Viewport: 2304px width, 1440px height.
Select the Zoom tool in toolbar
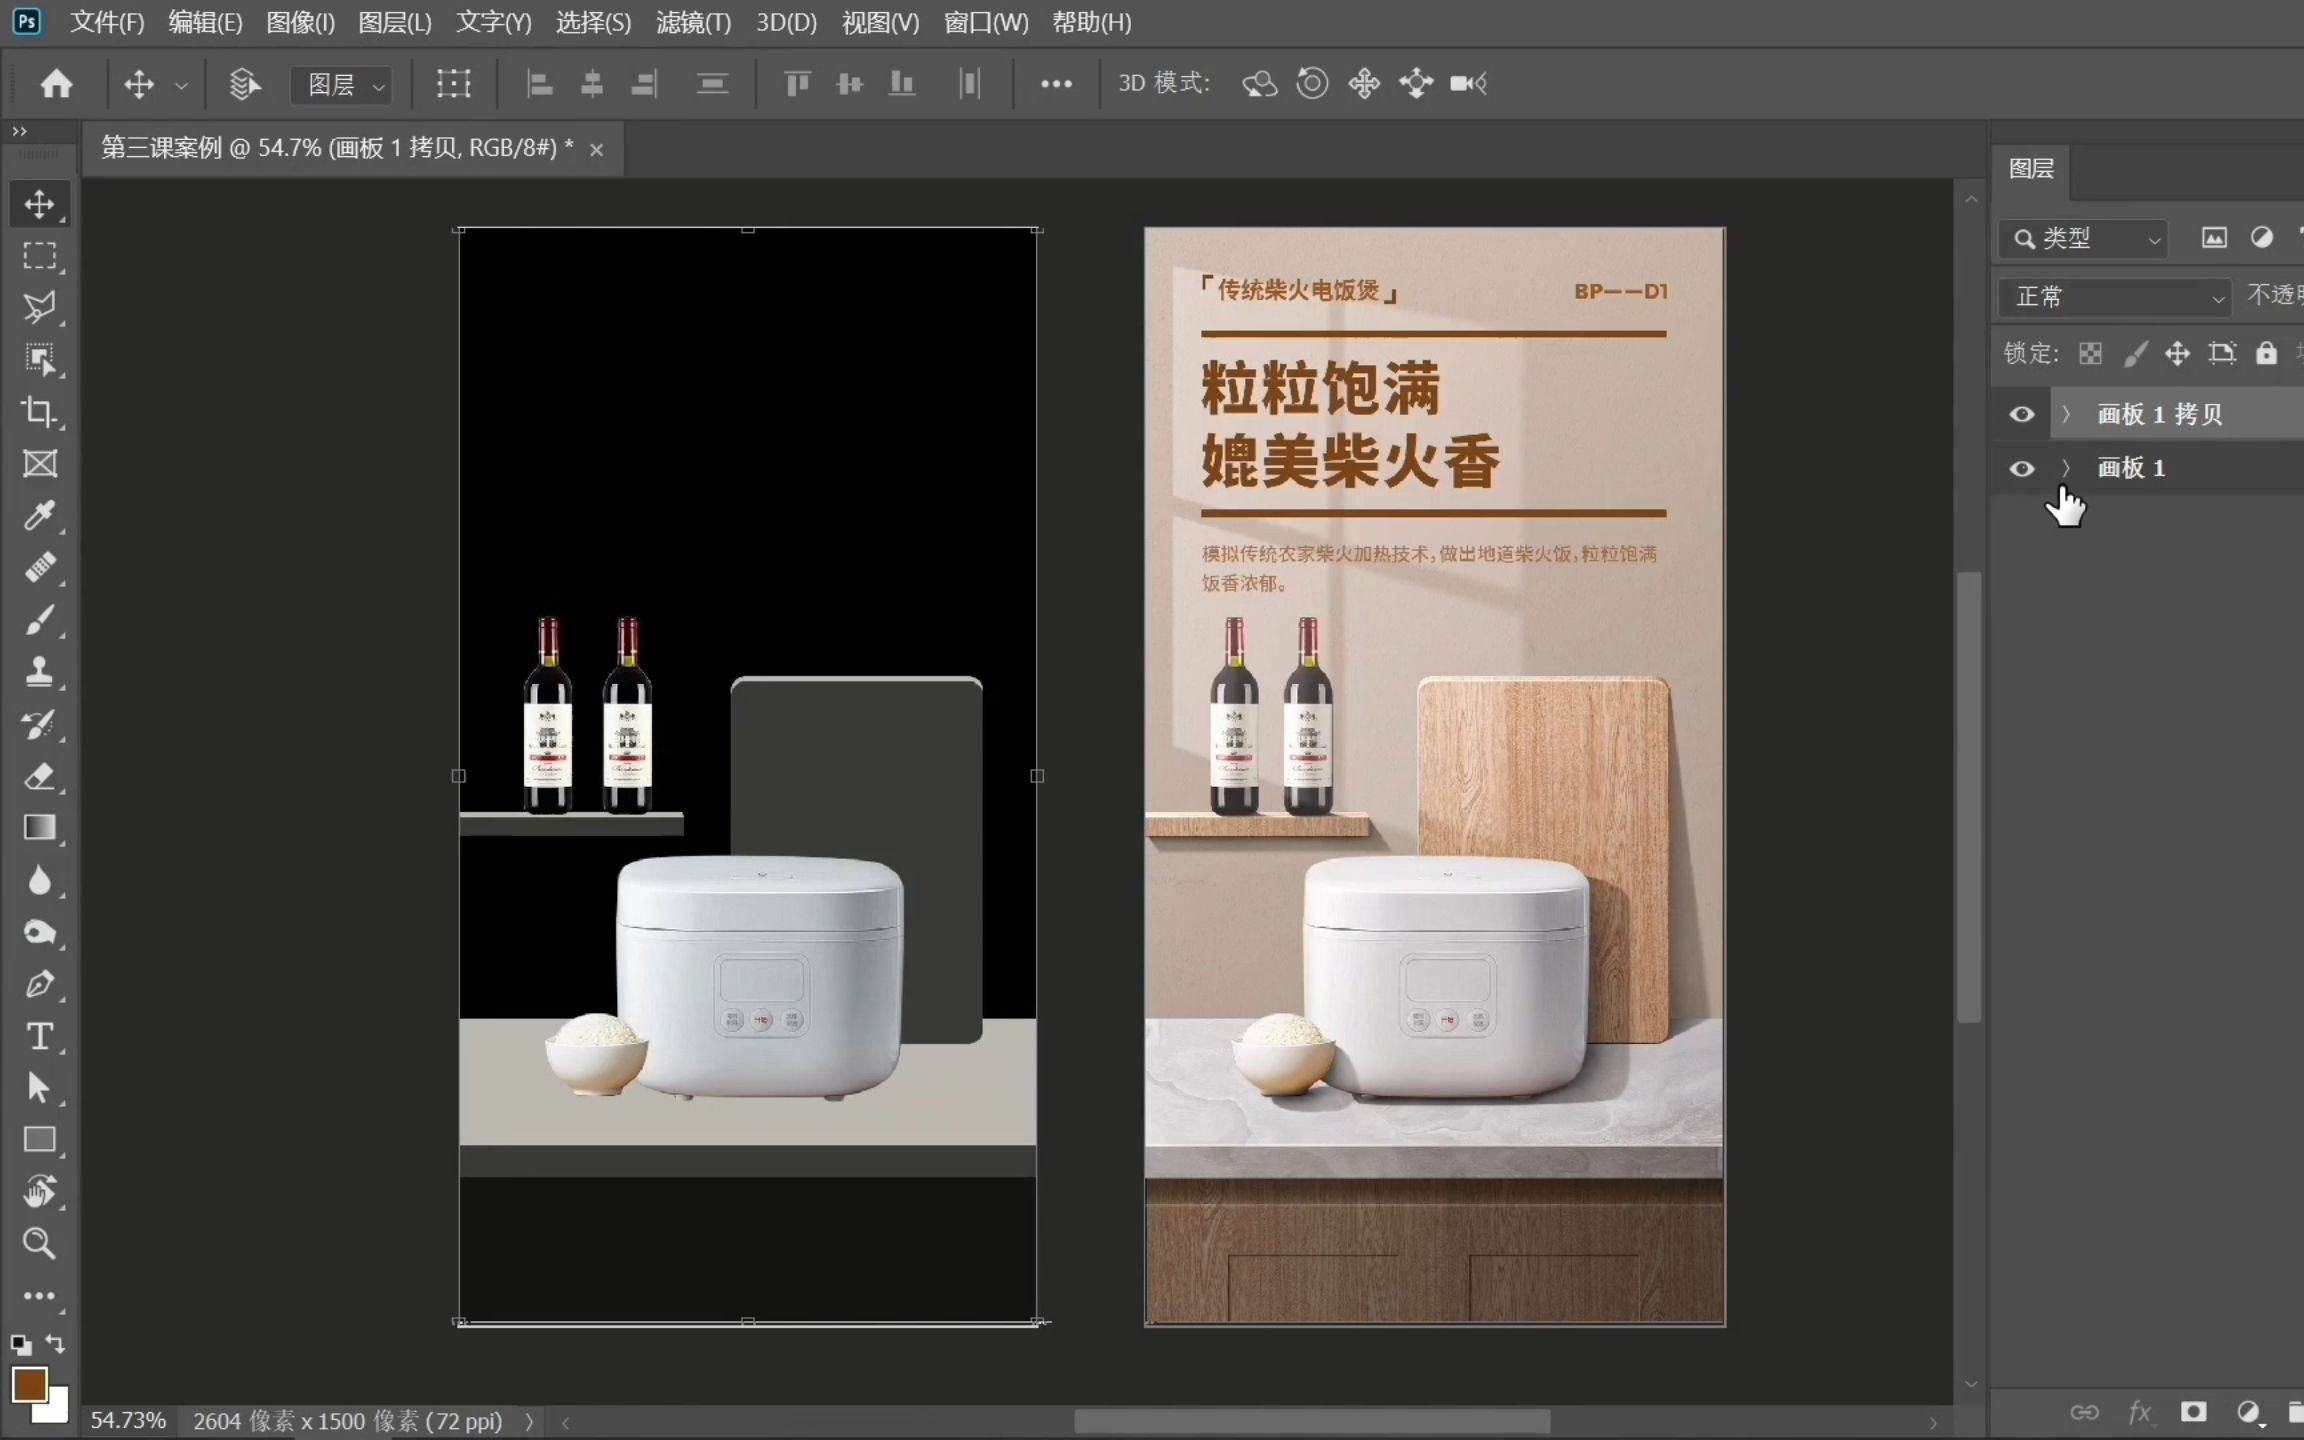[x=39, y=1243]
